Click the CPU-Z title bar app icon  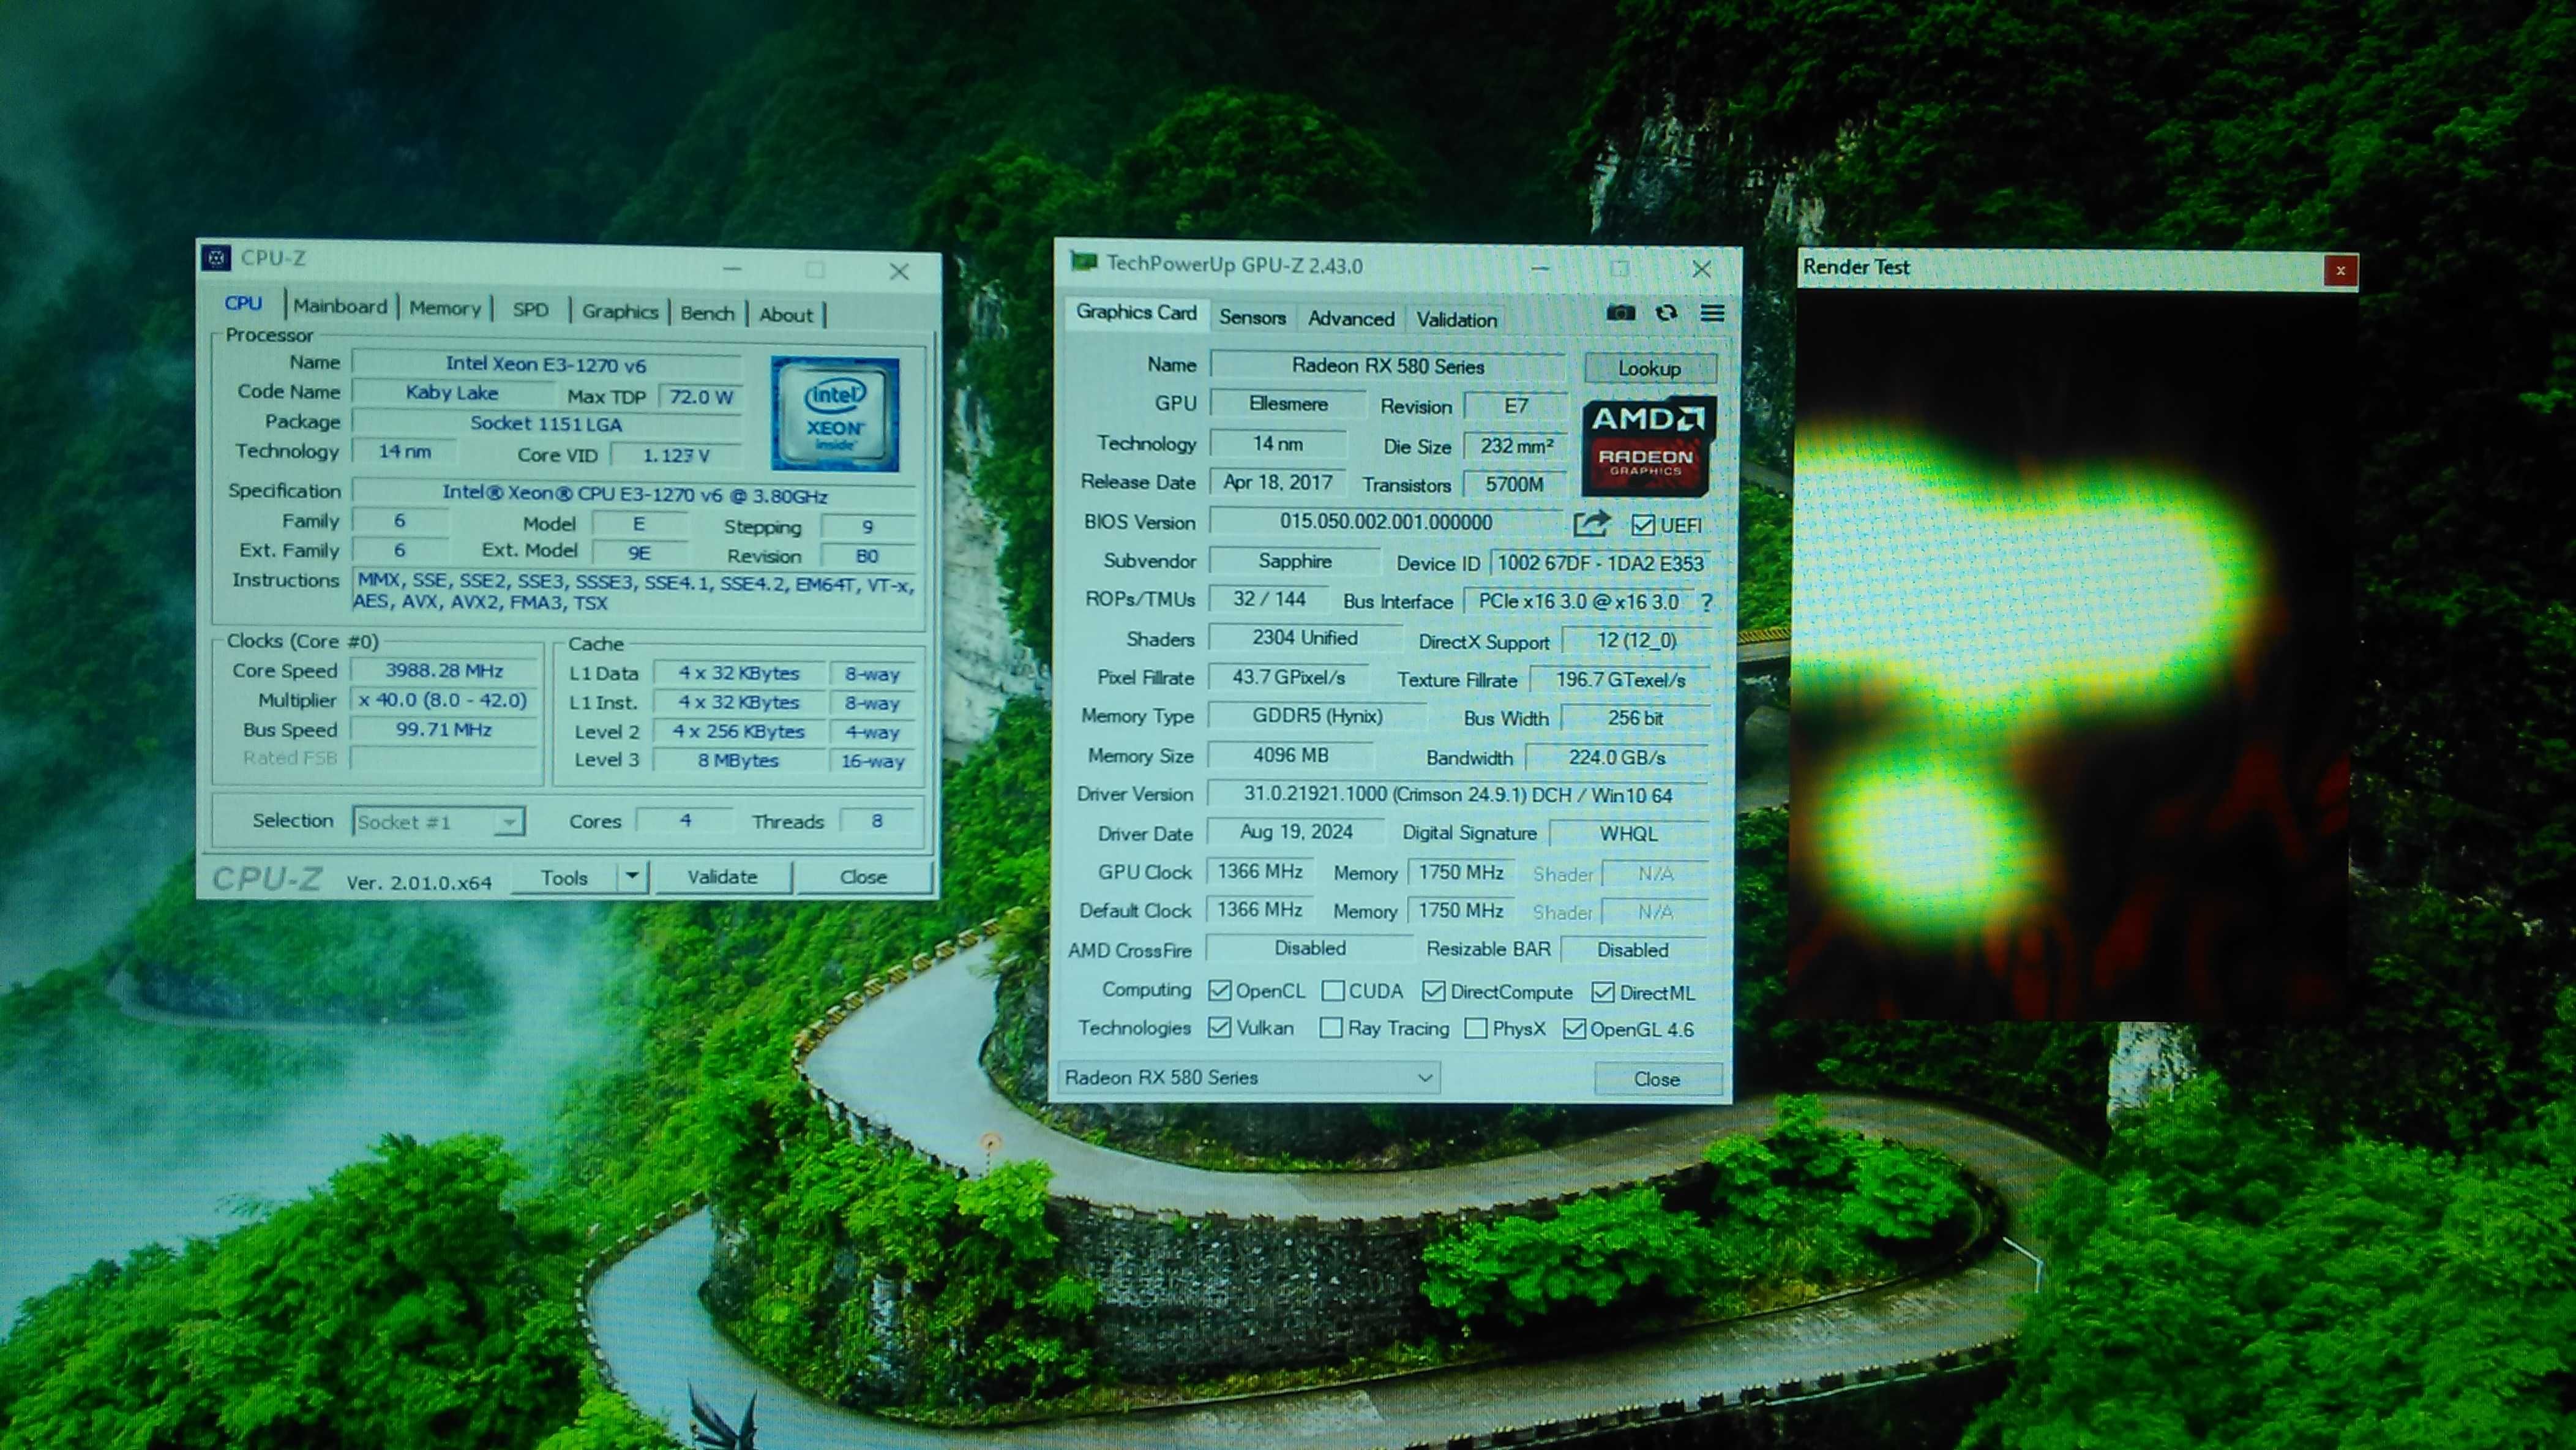pos(216,258)
